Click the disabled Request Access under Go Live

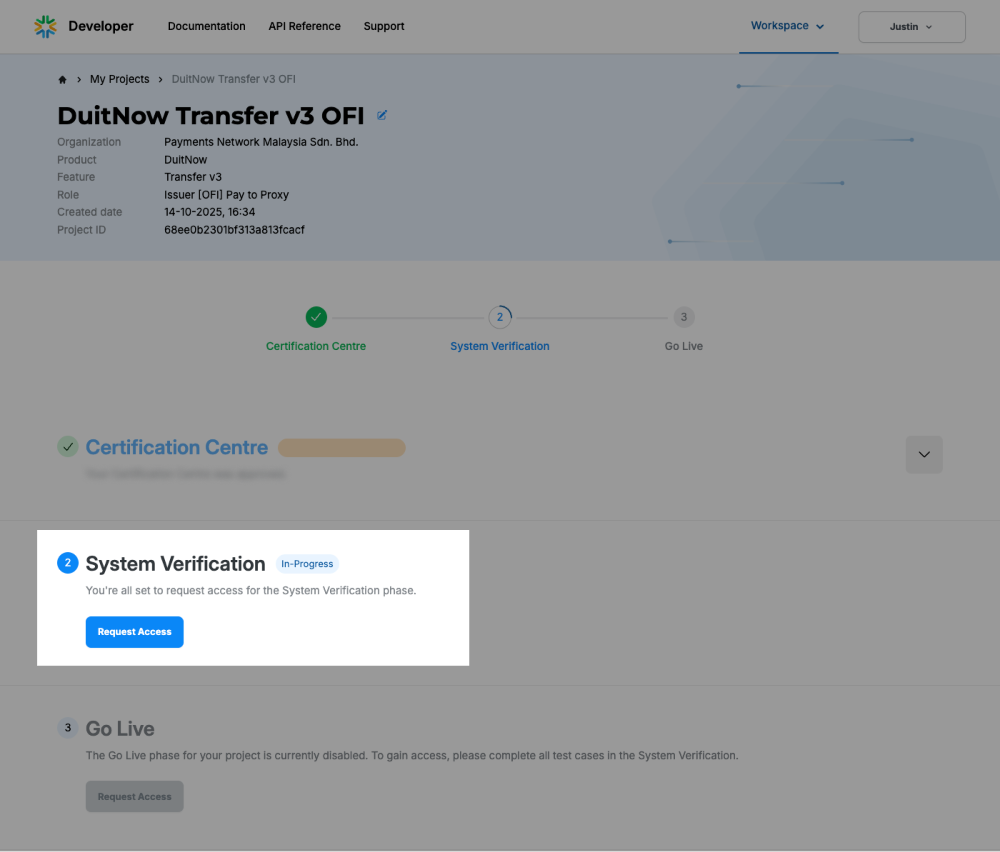[135, 797]
